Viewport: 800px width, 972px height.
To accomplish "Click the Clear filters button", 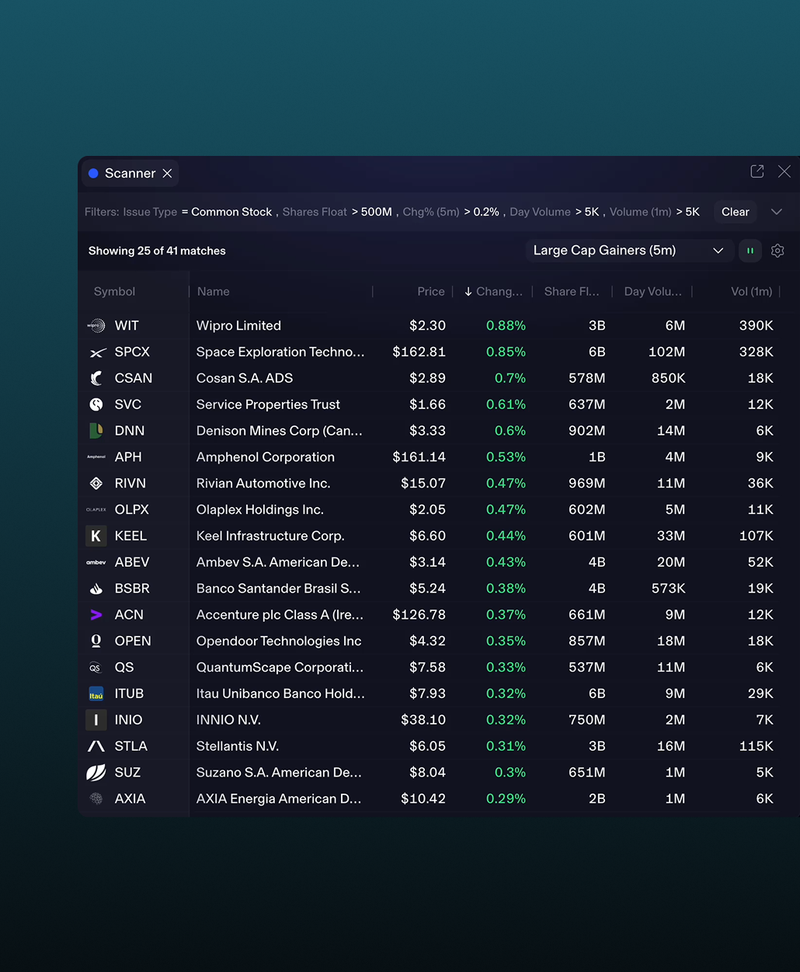I will [735, 212].
